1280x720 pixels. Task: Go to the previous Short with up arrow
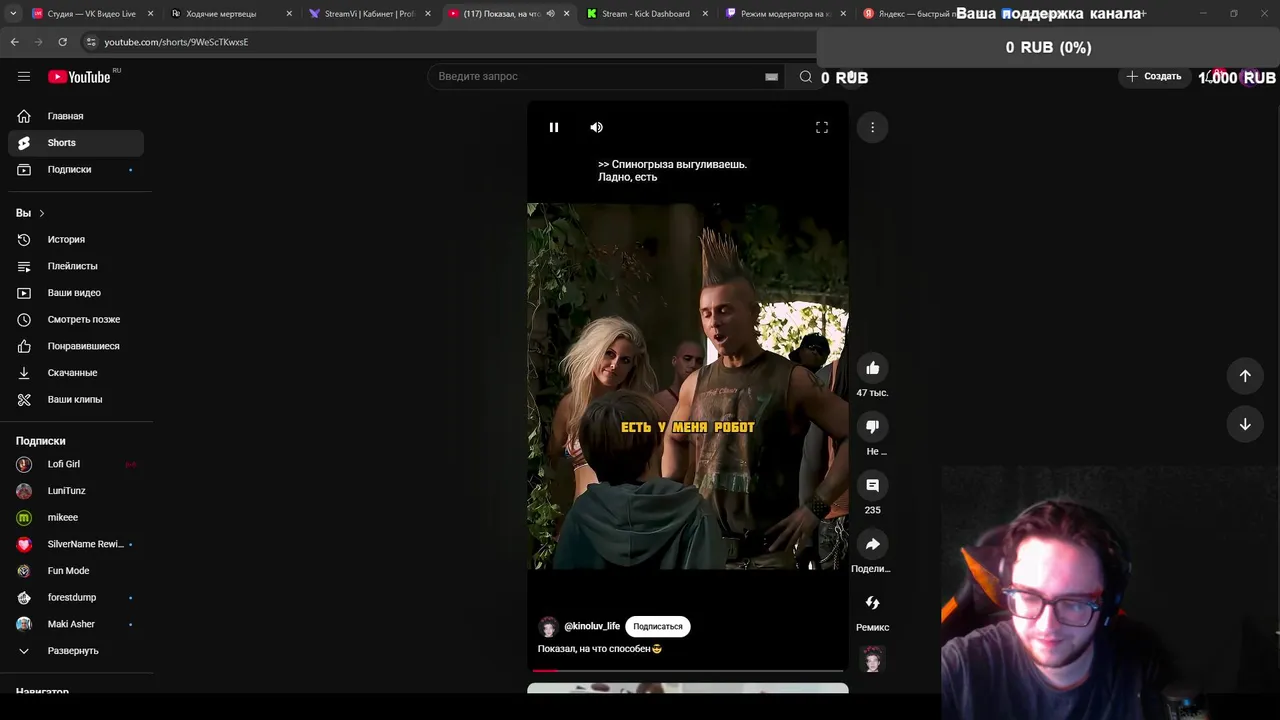point(1245,375)
